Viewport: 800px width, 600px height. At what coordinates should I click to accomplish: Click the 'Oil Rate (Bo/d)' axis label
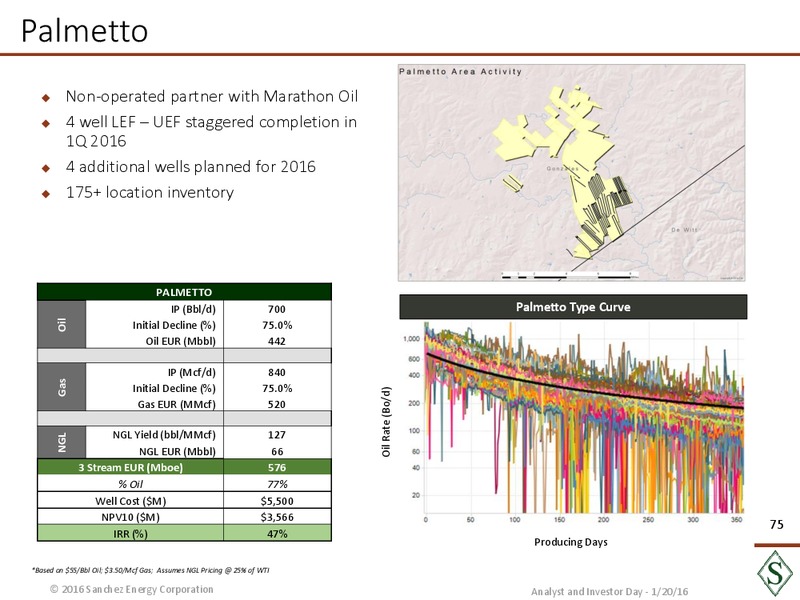387,421
